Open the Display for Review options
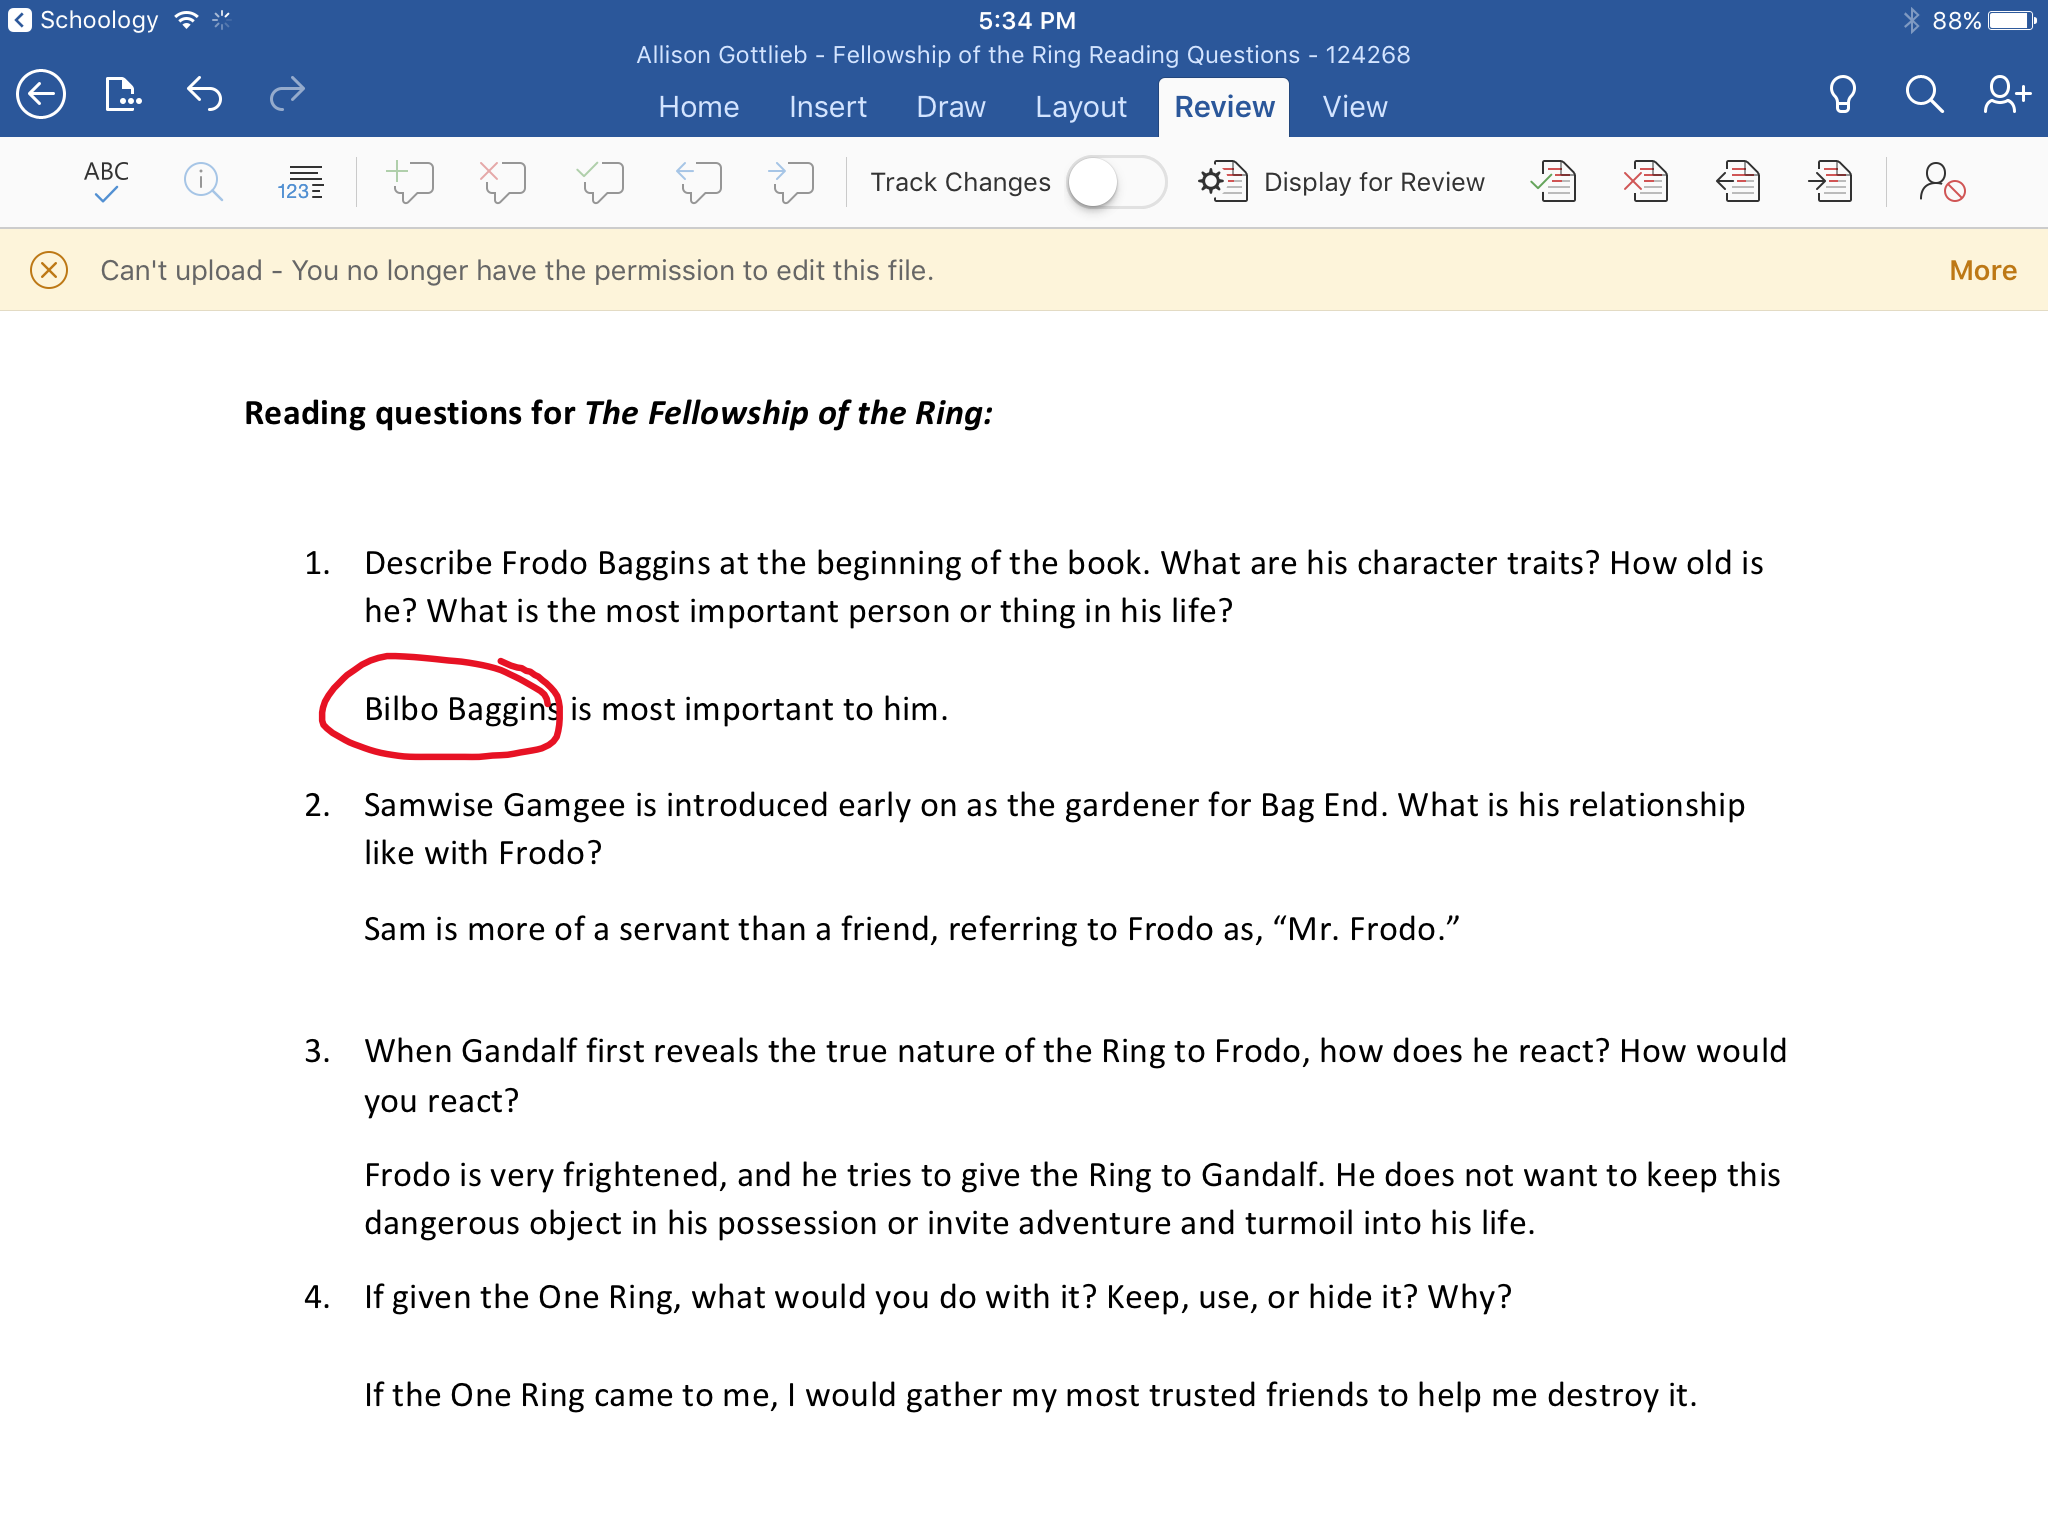 [1342, 182]
